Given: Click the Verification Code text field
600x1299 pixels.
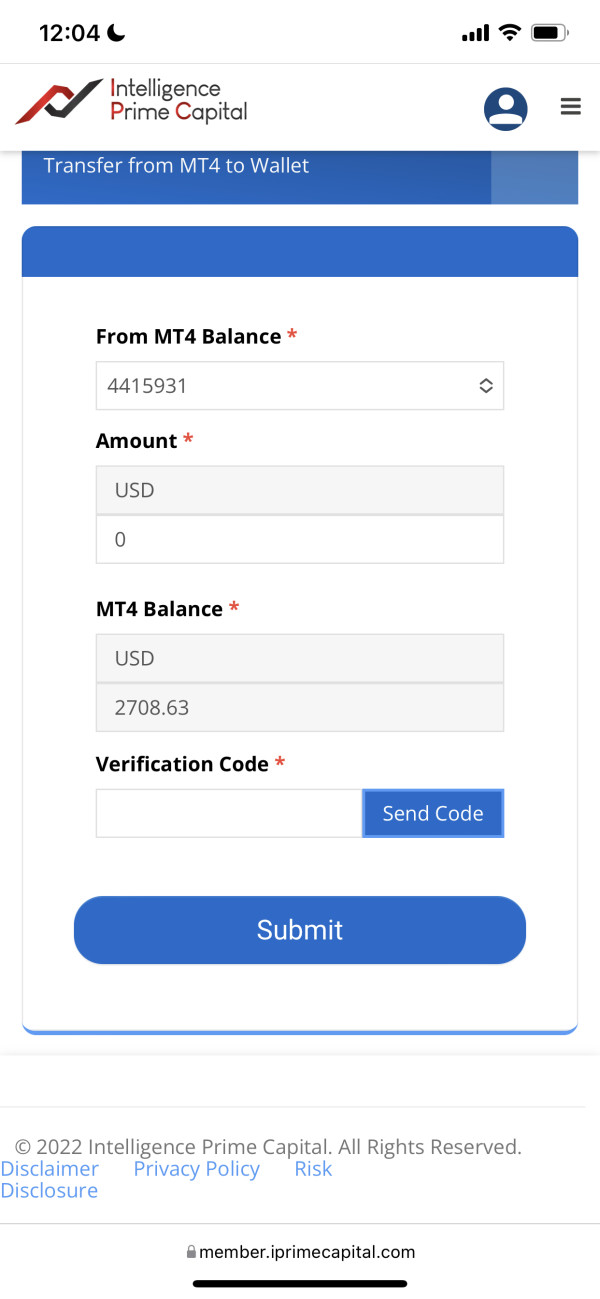Looking at the screenshot, I should pos(229,813).
